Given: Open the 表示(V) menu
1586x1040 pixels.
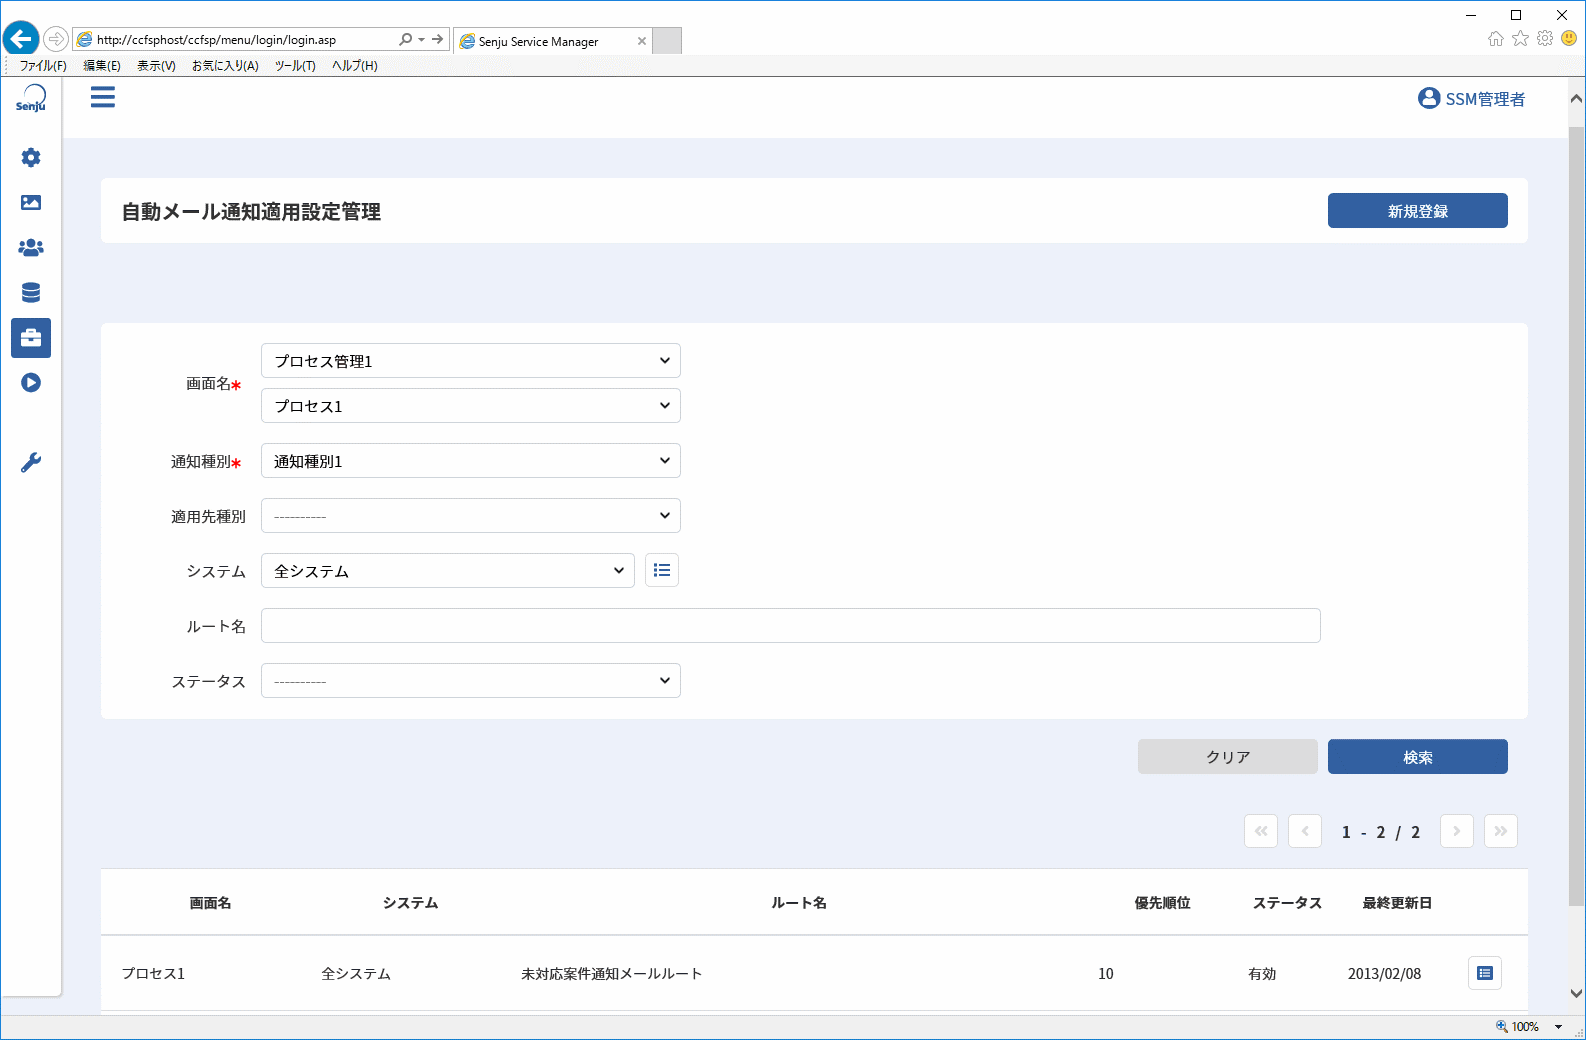Looking at the screenshot, I should click(156, 66).
